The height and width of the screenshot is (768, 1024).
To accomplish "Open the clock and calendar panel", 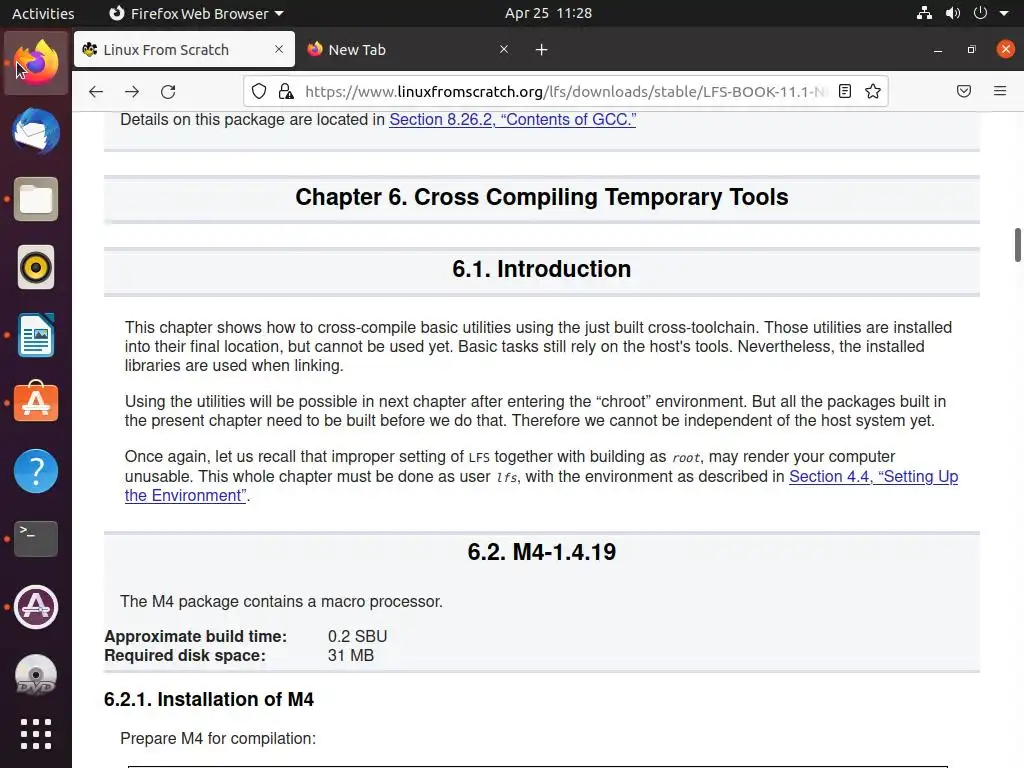I will click(x=548, y=13).
